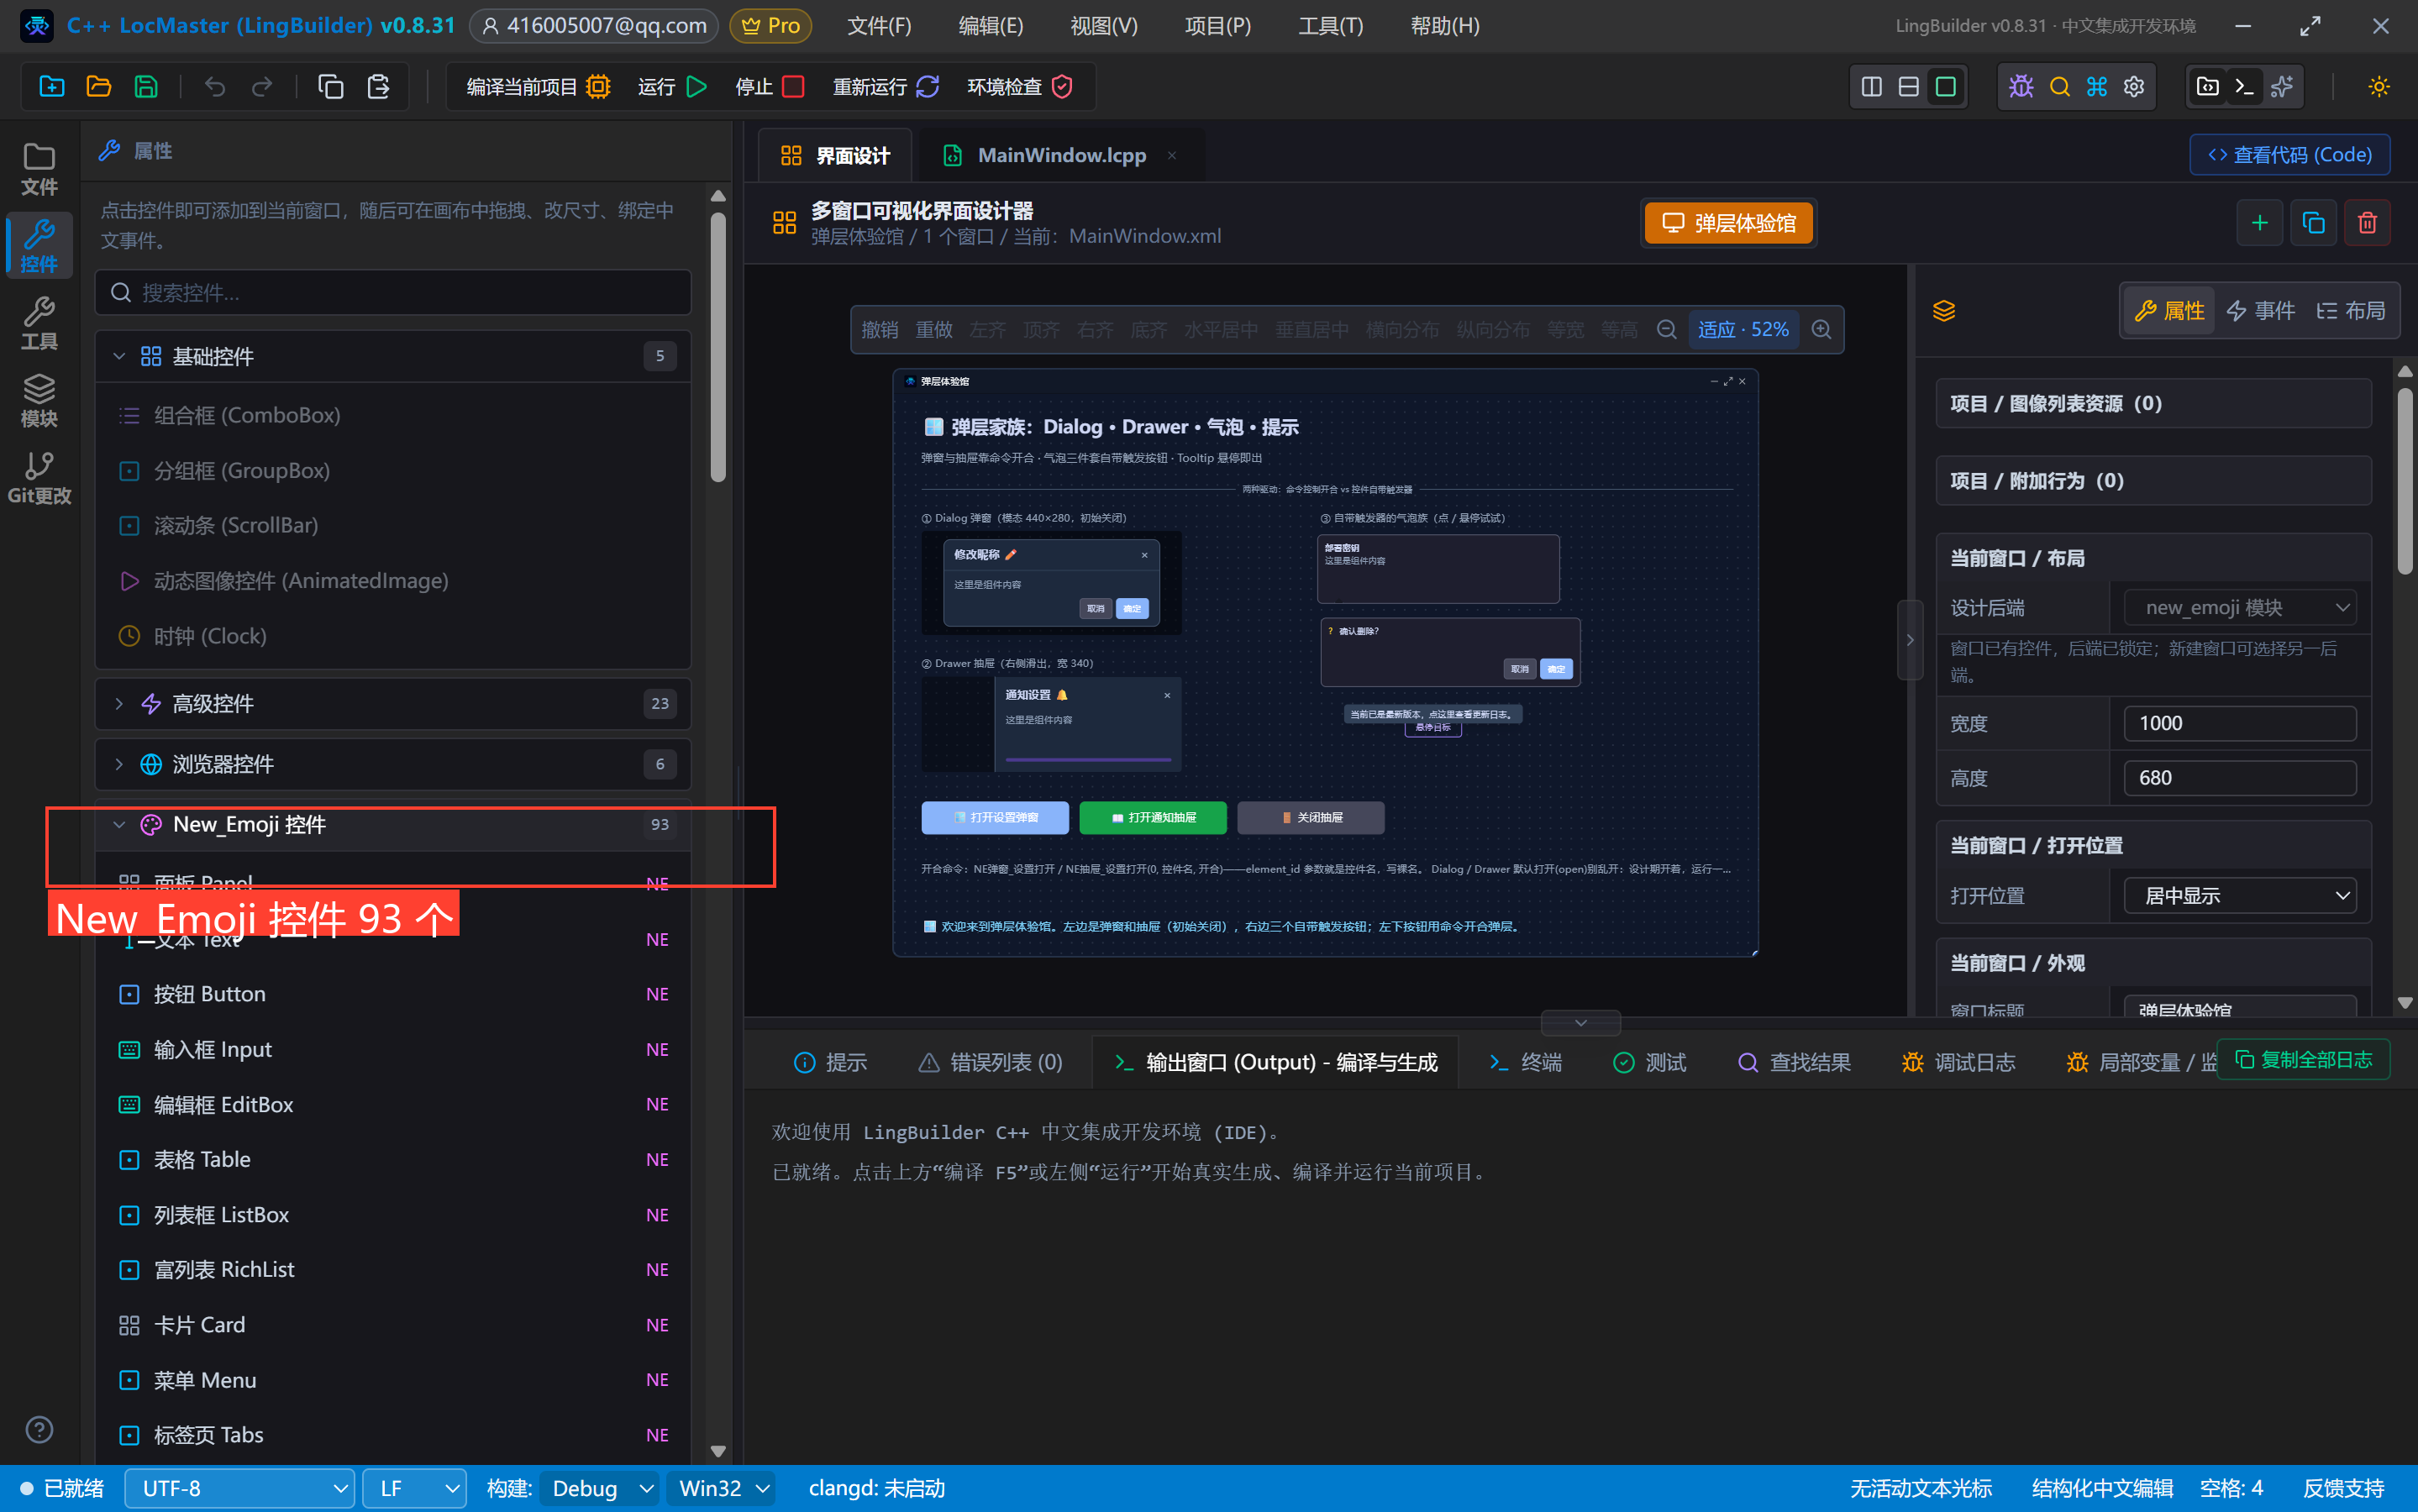This screenshot has width=2418, height=1512.
Task: Collapse the 基础控件 category
Action: click(x=392, y=356)
